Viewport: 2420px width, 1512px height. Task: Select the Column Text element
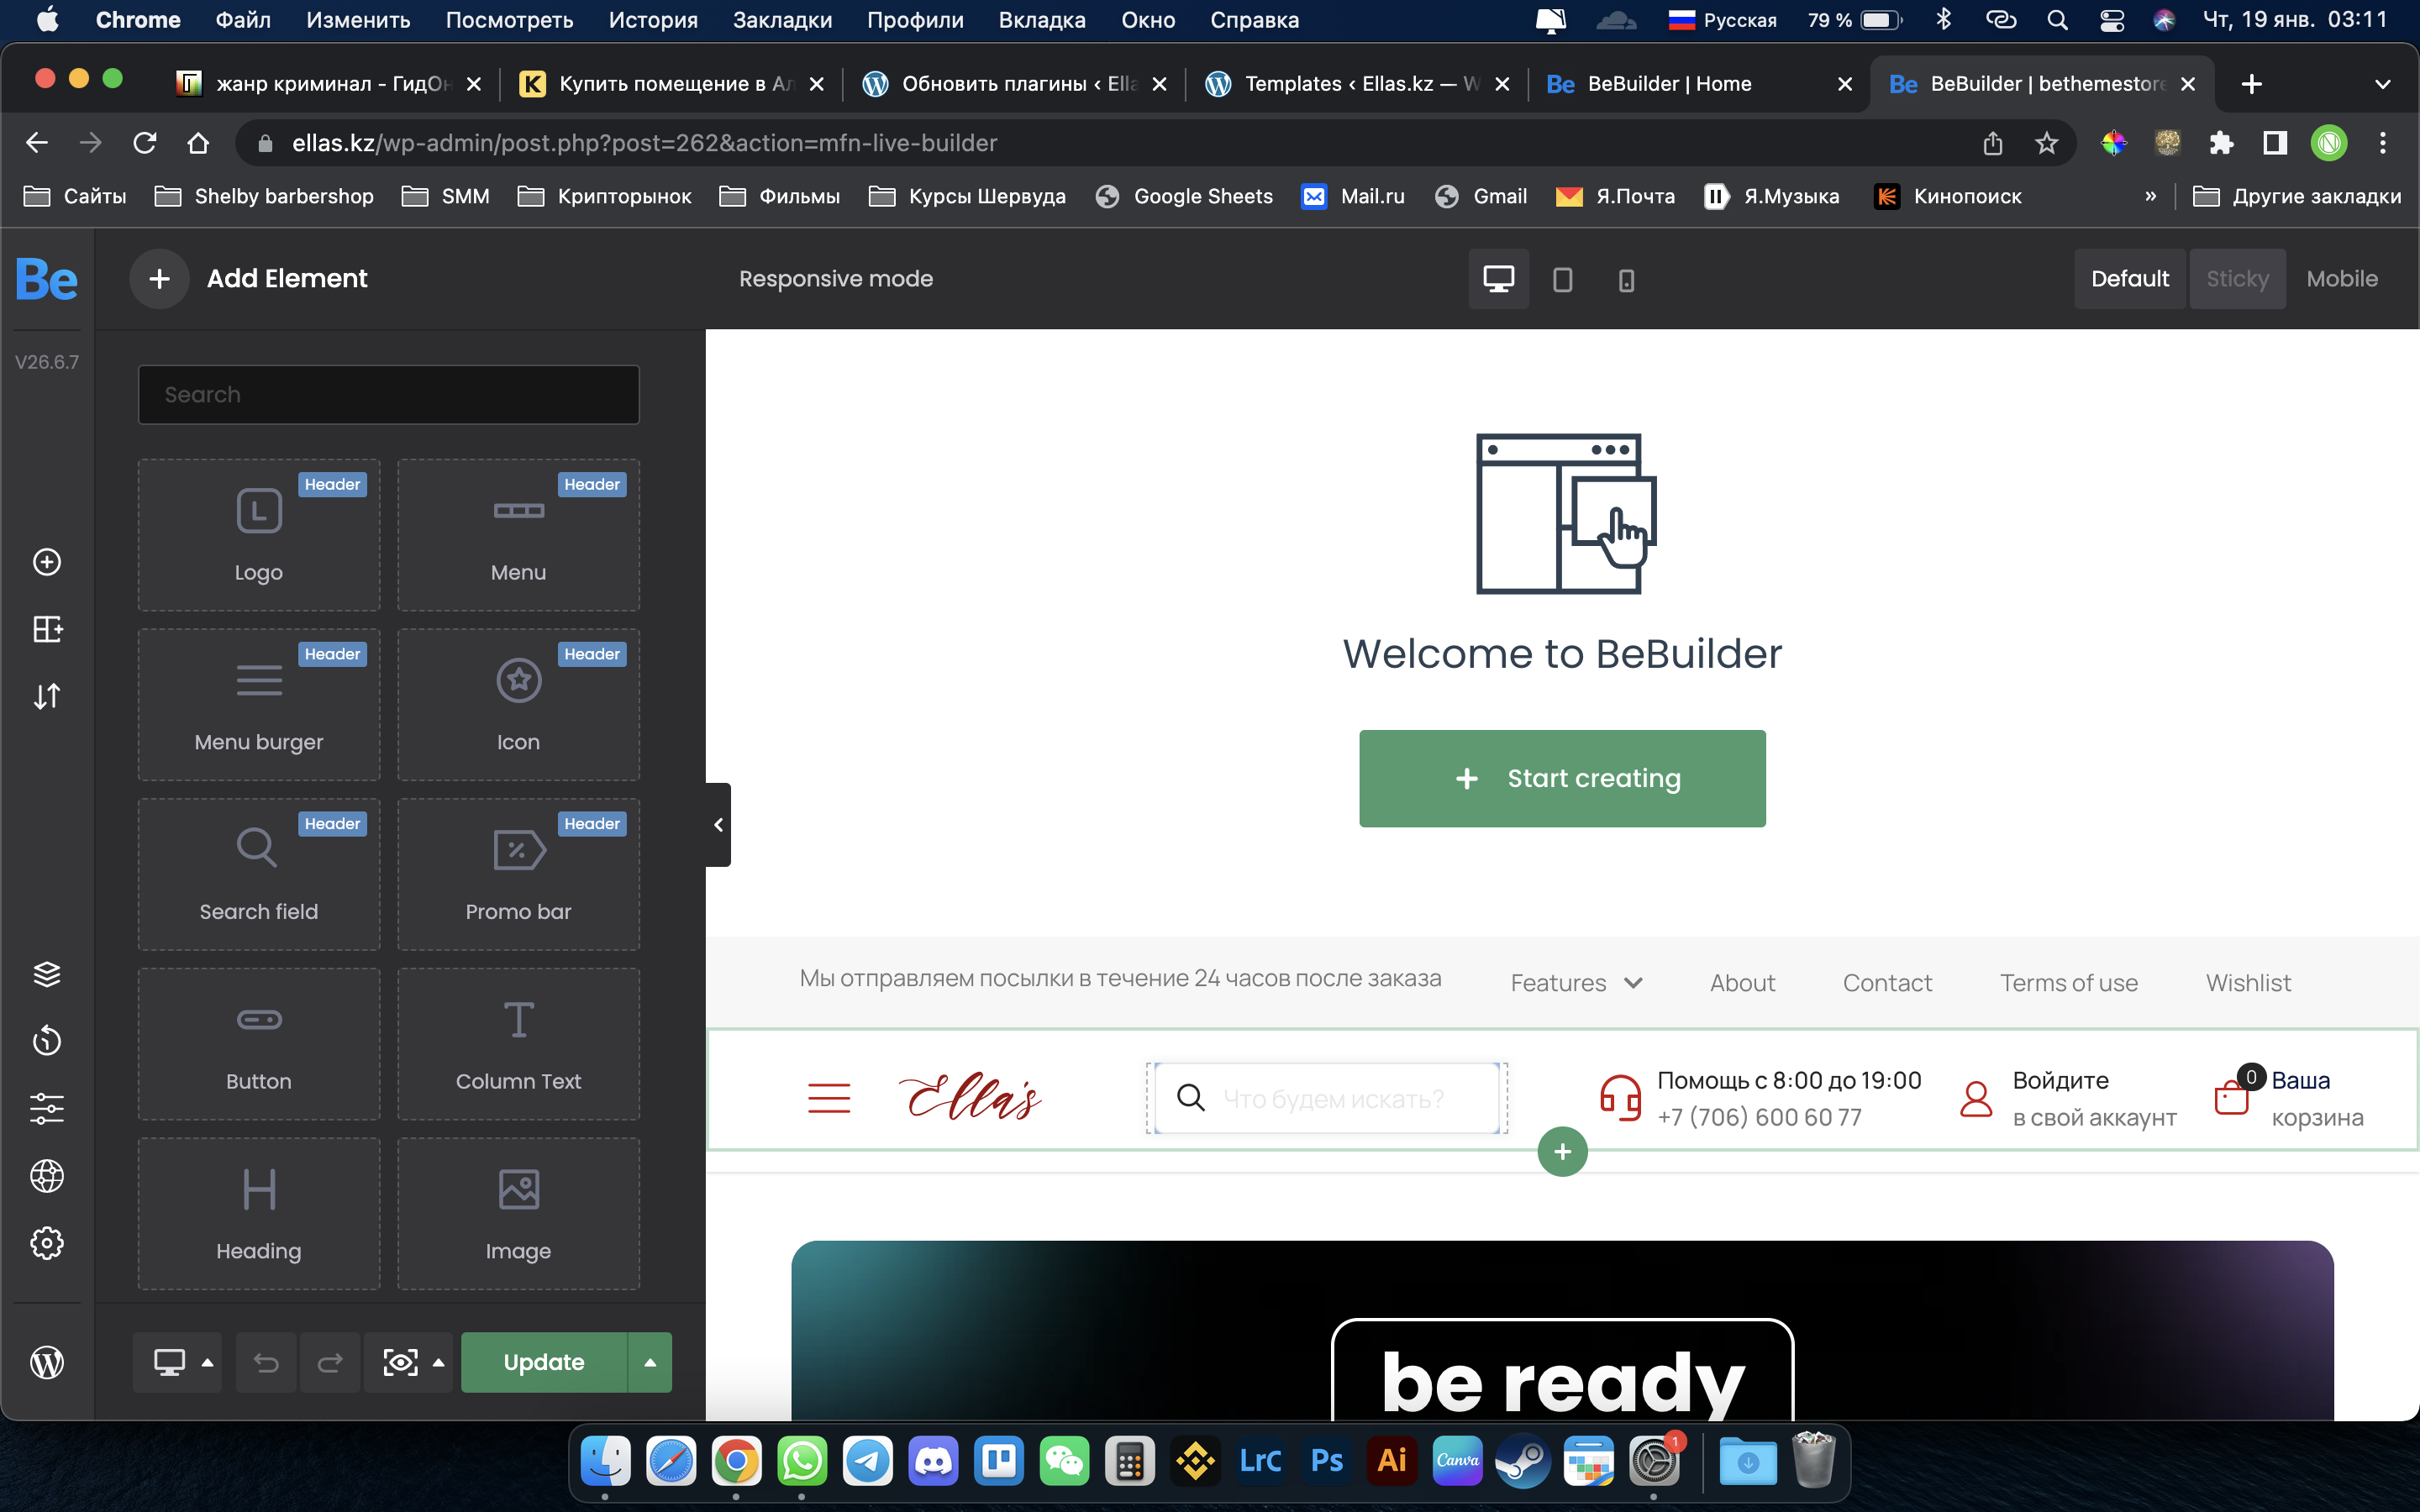point(518,1044)
